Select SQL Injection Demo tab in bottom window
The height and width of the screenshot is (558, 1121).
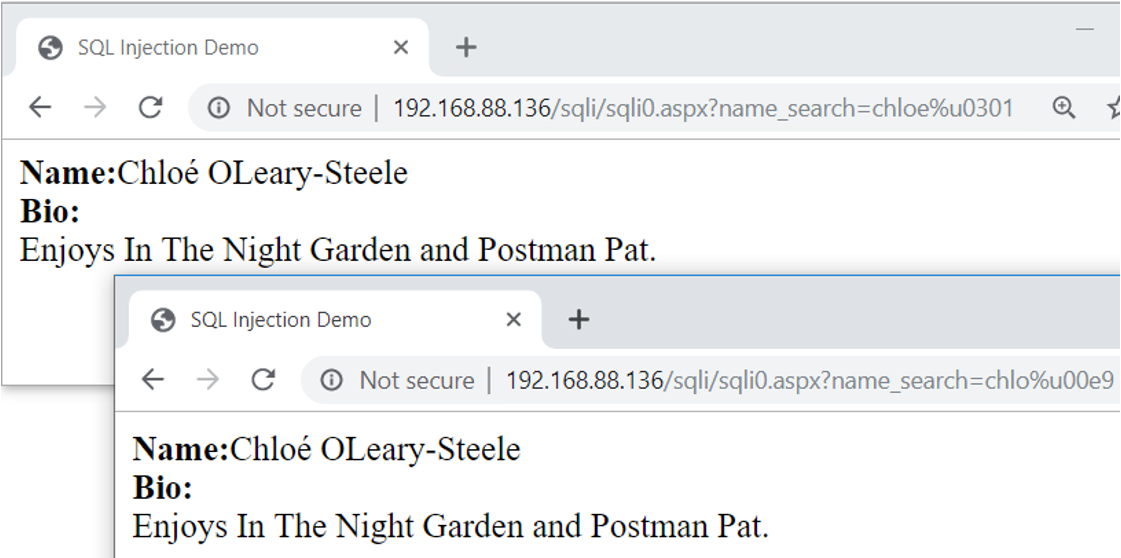coord(280,319)
